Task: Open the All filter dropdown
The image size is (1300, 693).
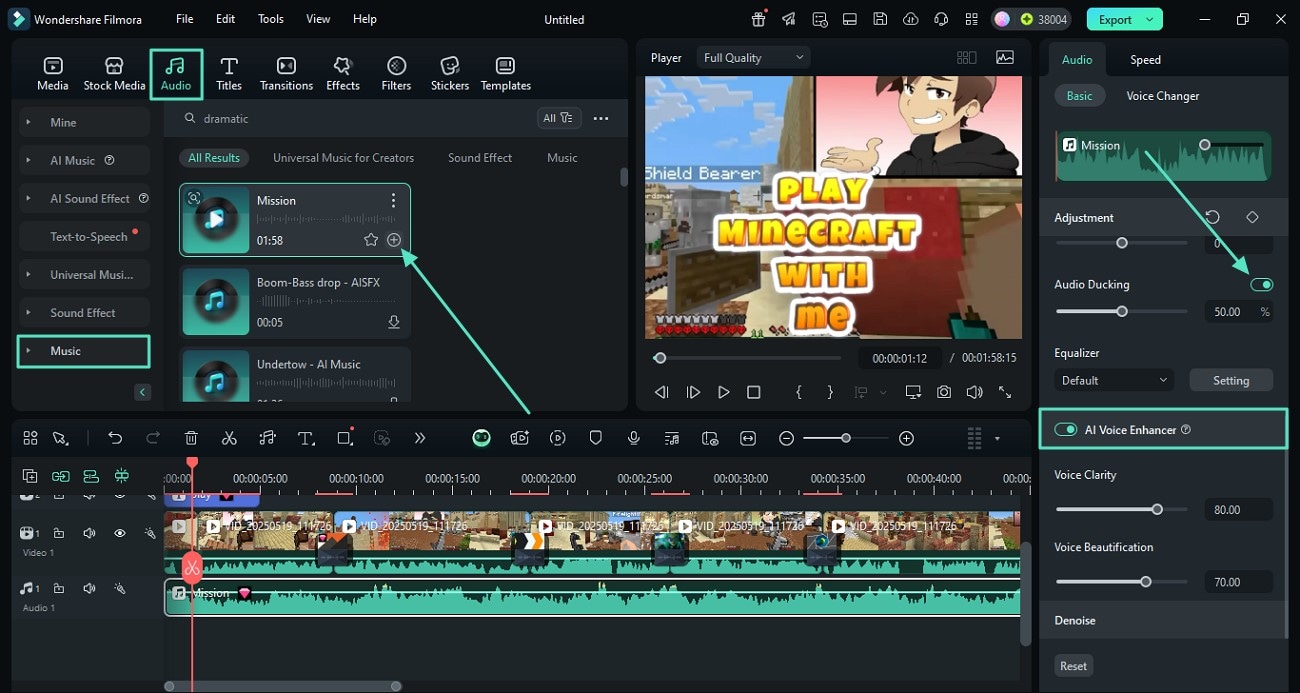Action: point(558,118)
